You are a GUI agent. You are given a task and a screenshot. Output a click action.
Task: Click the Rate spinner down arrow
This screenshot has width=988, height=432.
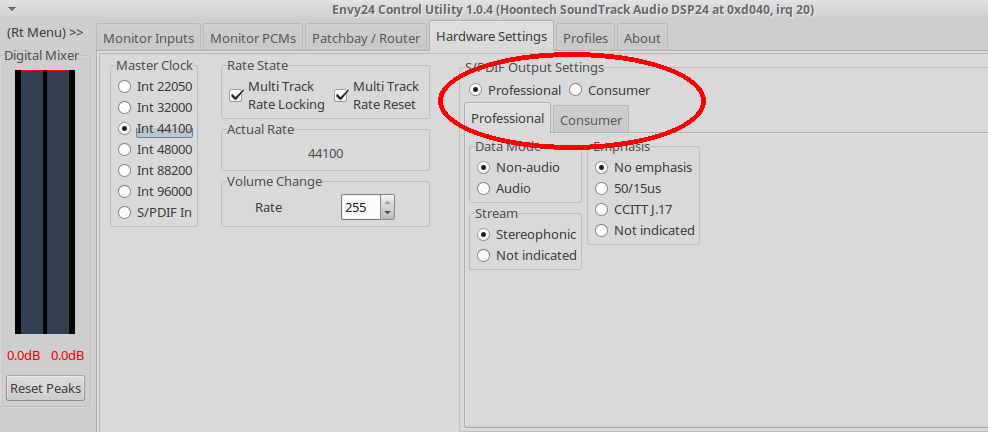click(x=387, y=213)
